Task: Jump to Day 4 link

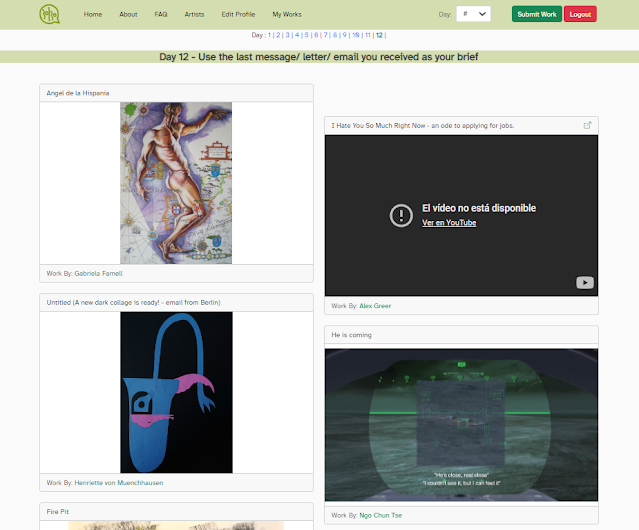Action: [x=297, y=35]
